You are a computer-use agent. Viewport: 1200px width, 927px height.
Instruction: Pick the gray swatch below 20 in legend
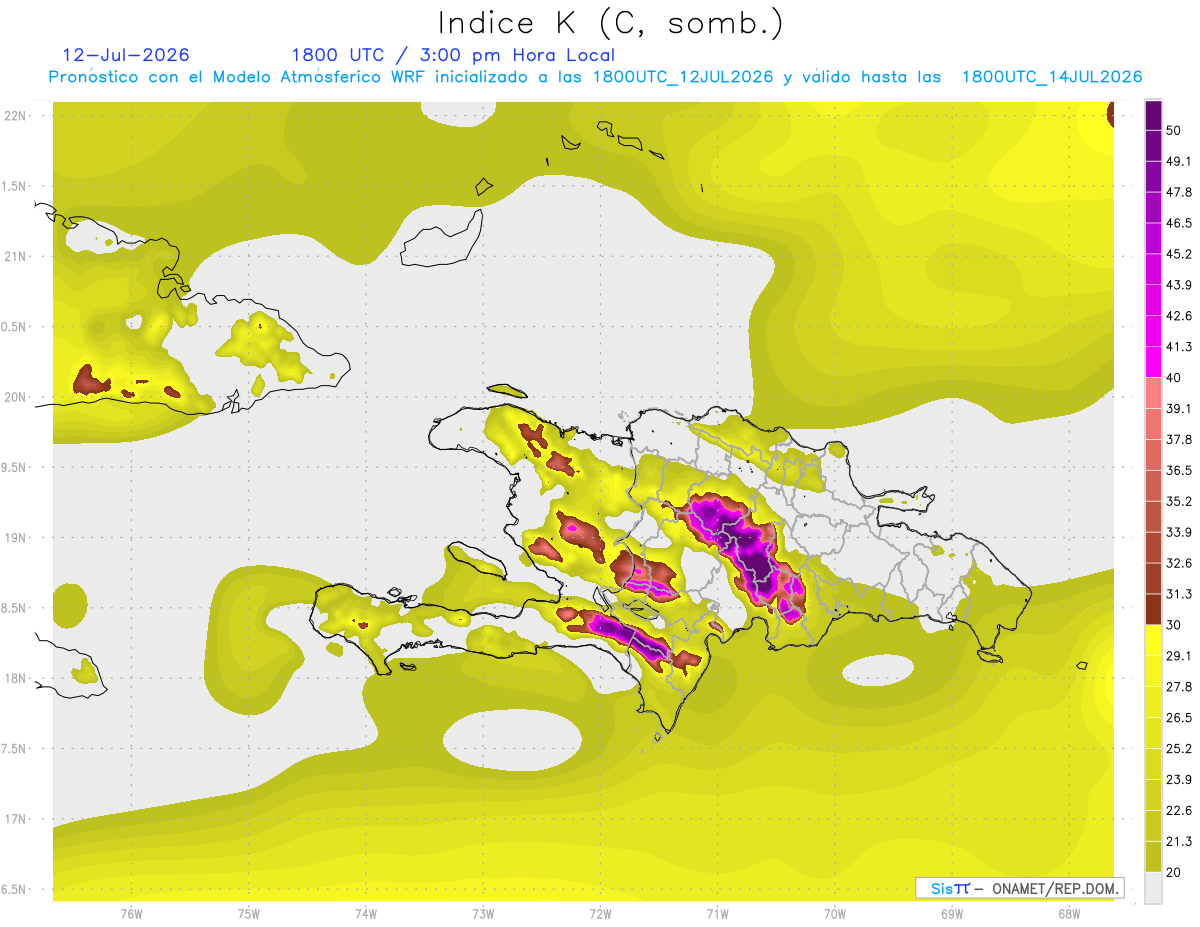pos(1154,888)
